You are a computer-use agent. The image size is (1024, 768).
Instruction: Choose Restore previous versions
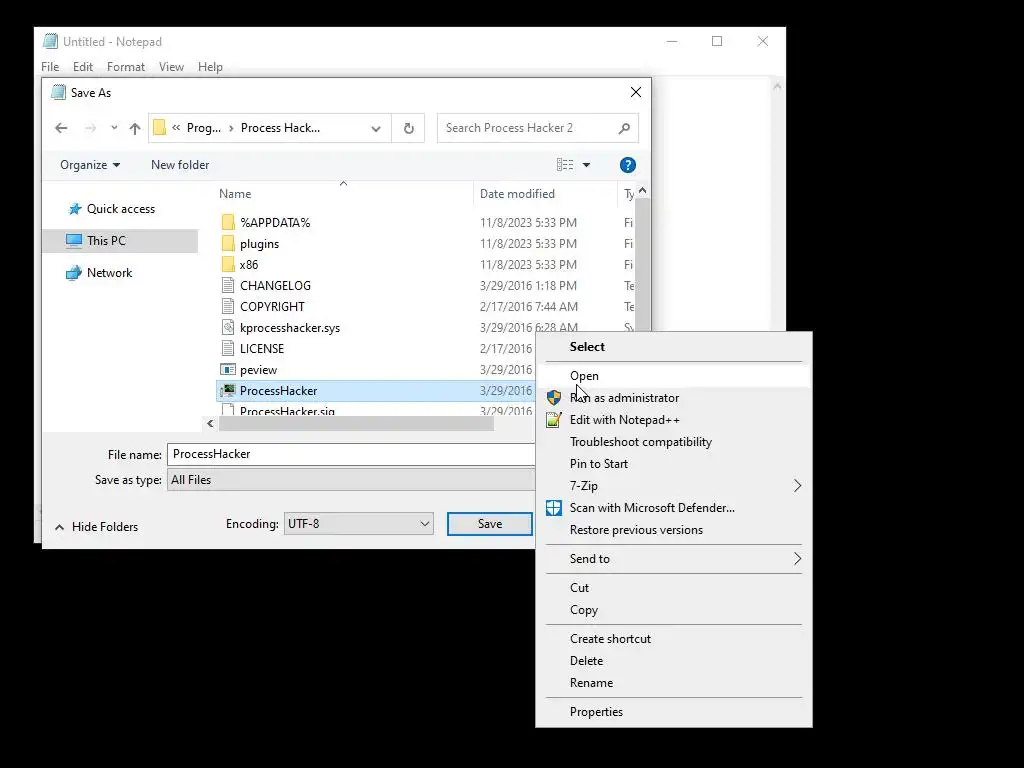coord(674,530)
